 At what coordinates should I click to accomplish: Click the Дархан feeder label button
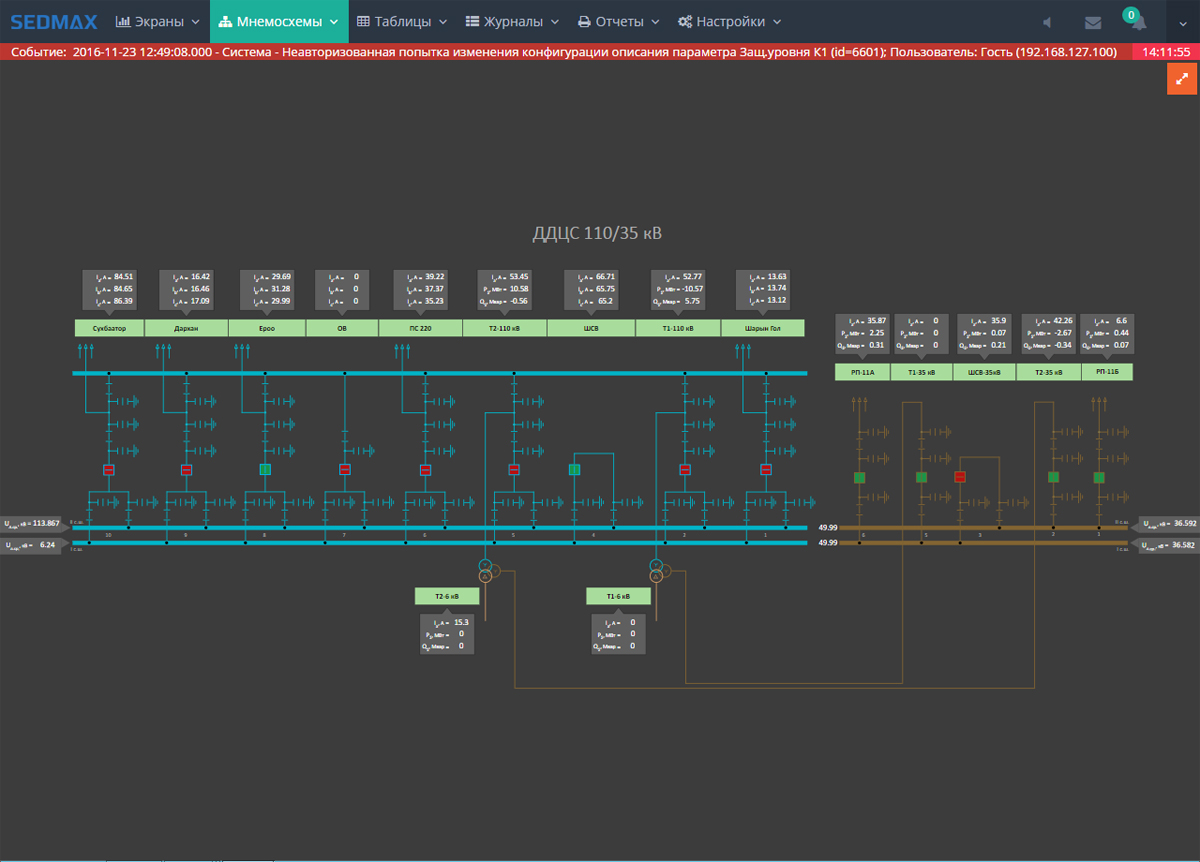coord(186,328)
